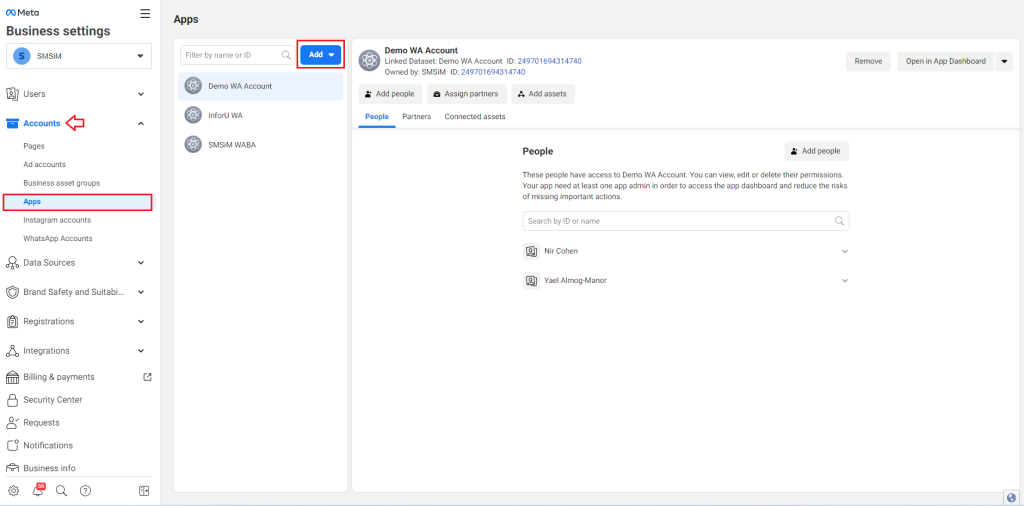The image size is (1024, 506).
Task: Click the Remove button
Action: click(869, 61)
